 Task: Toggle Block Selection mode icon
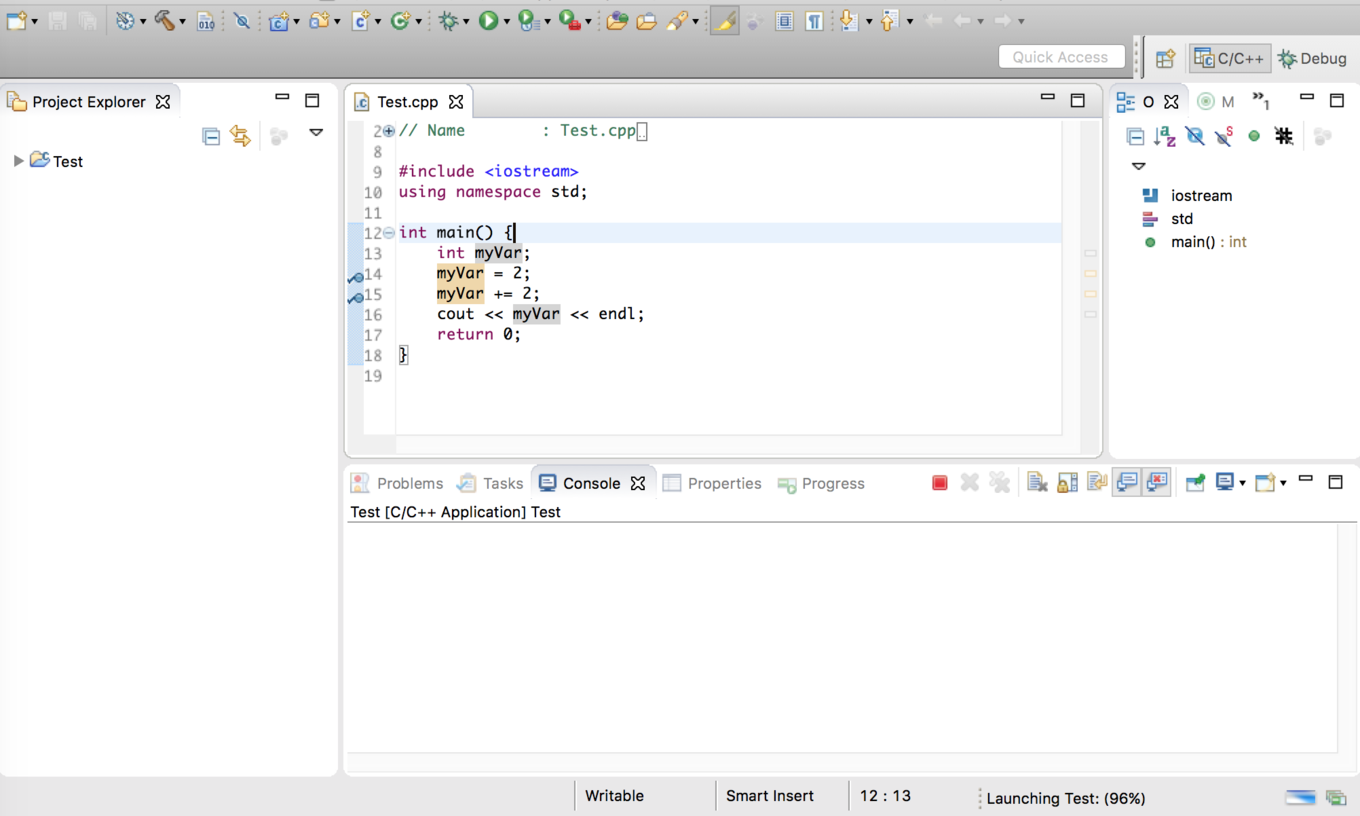click(x=784, y=20)
